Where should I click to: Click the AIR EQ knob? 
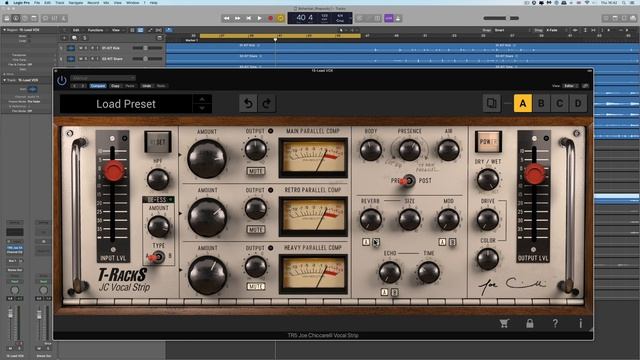tap(448, 150)
